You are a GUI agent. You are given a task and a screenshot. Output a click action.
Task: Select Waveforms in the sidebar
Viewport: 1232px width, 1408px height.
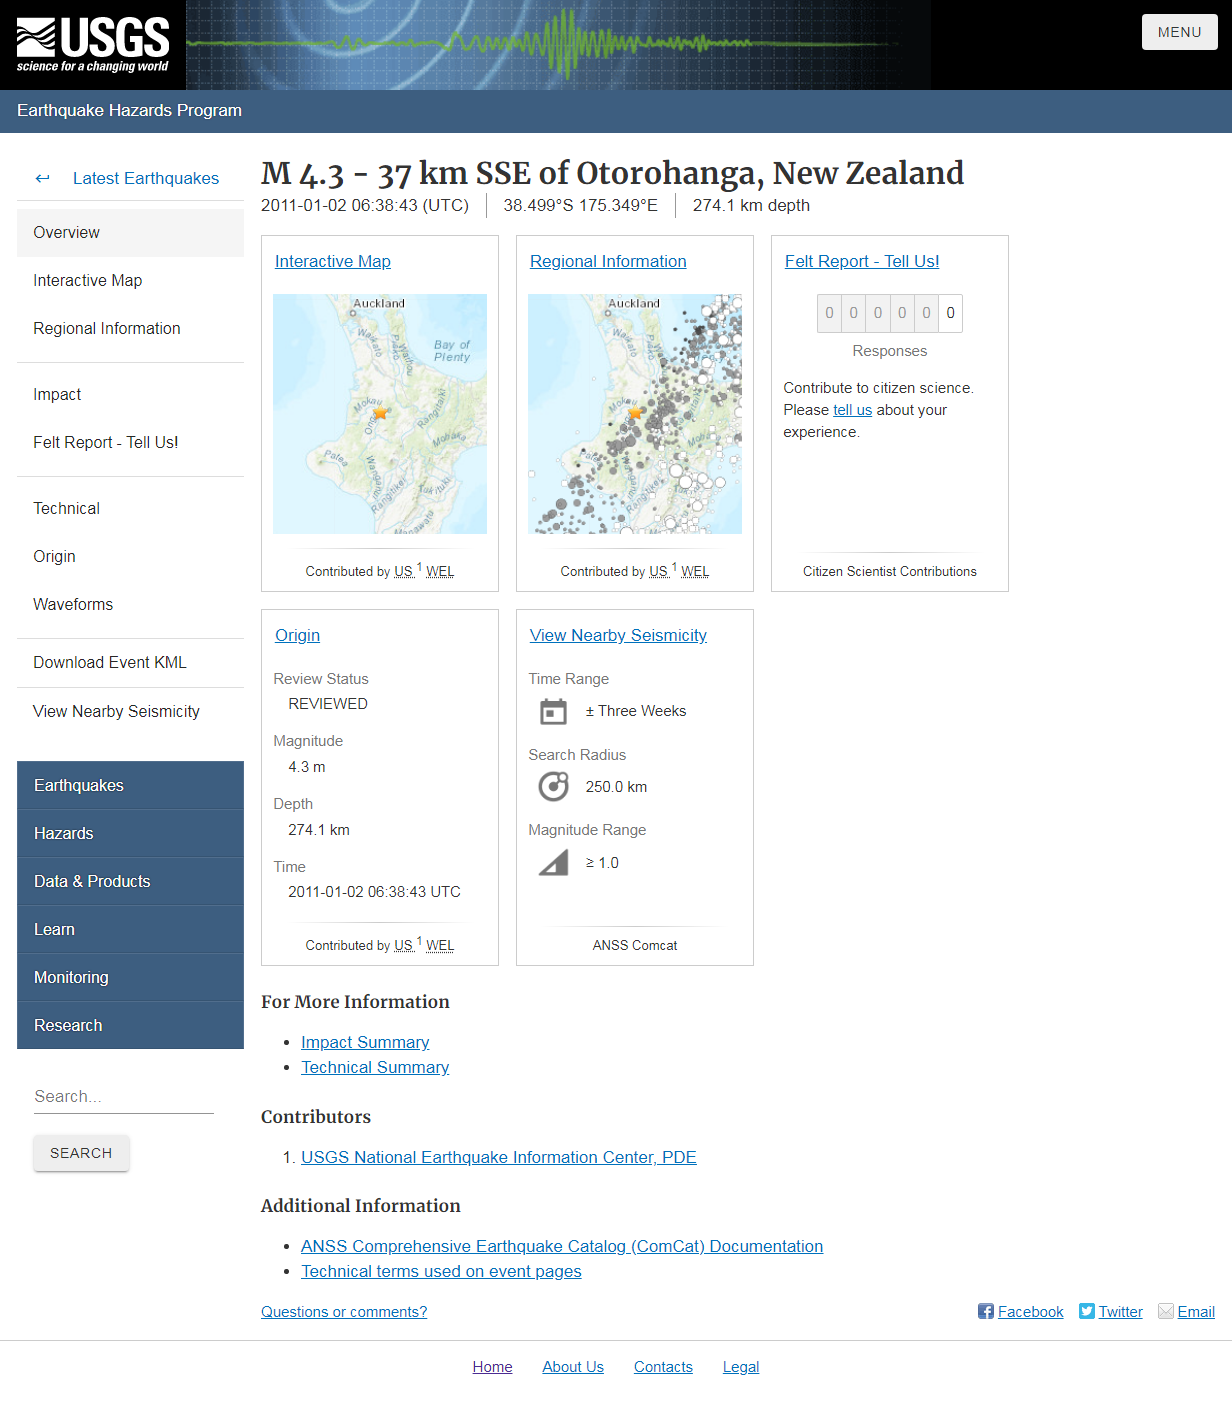click(130, 605)
